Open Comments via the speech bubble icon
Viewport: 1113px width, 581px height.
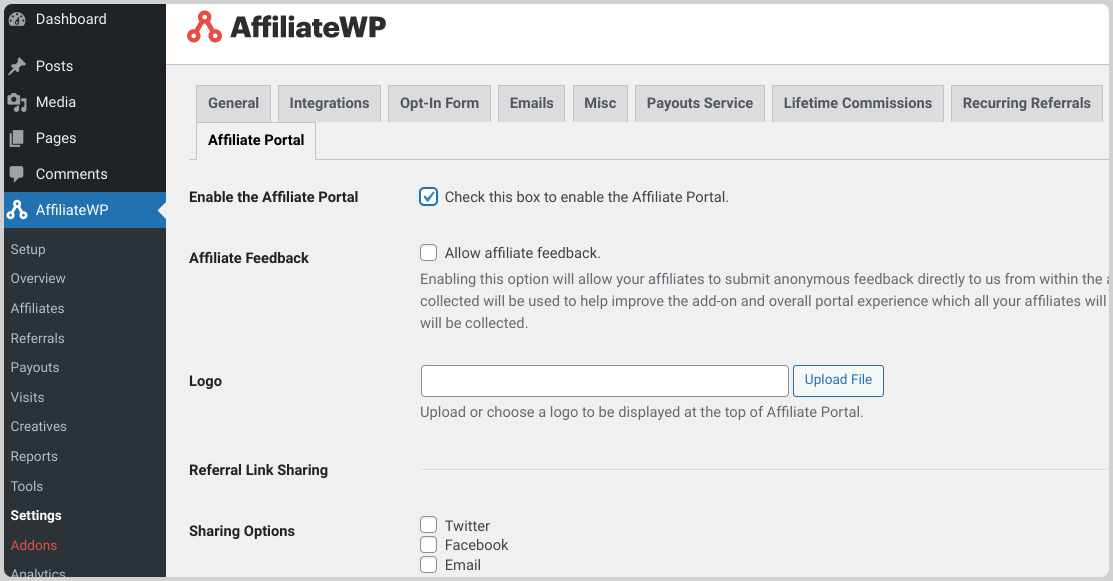click(x=15, y=173)
